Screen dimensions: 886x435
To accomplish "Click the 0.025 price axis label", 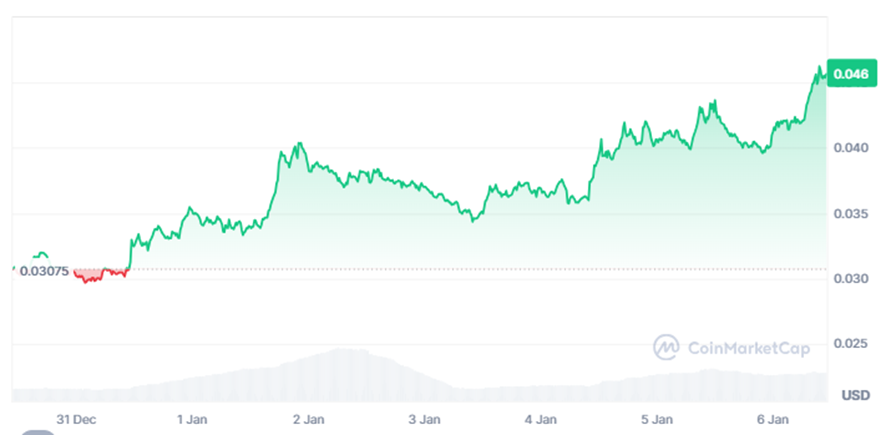I will pyautogui.click(x=849, y=345).
